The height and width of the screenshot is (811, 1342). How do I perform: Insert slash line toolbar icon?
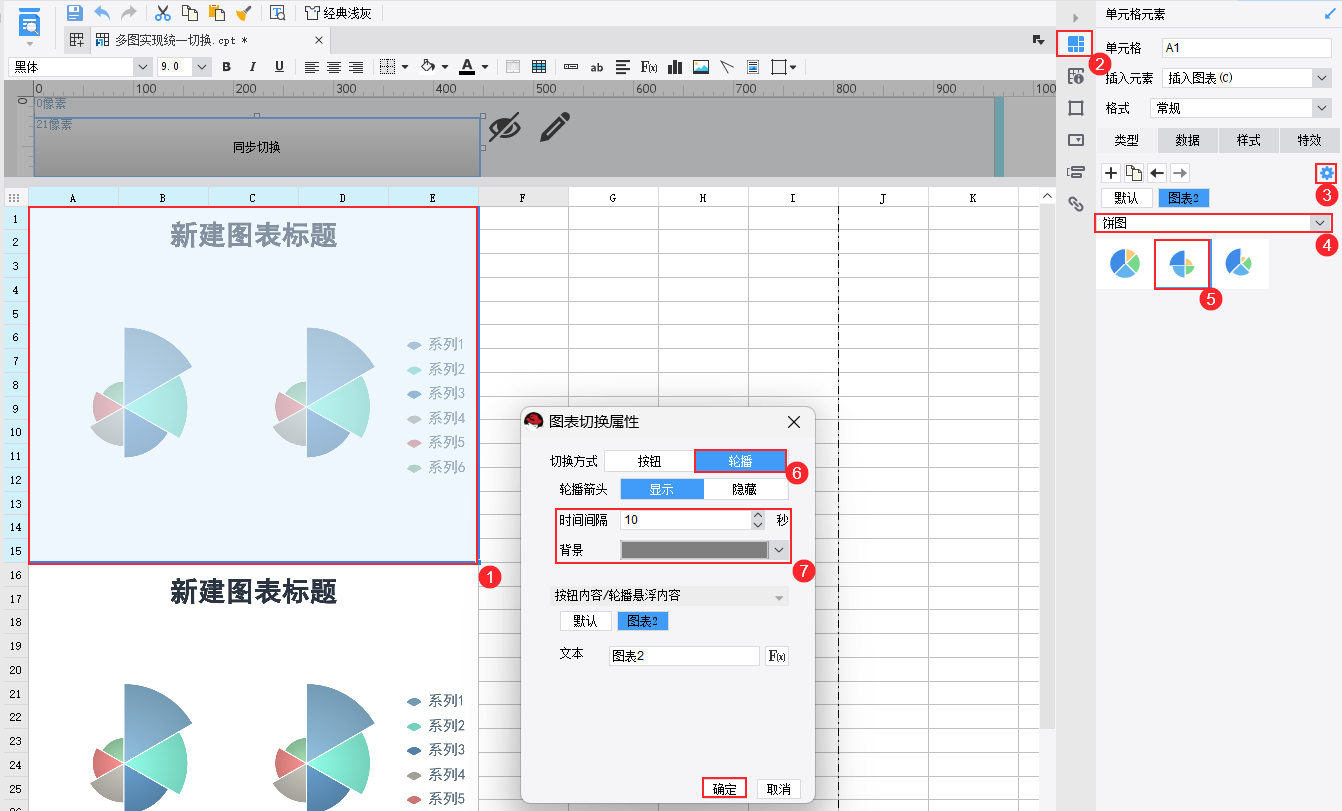(727, 67)
